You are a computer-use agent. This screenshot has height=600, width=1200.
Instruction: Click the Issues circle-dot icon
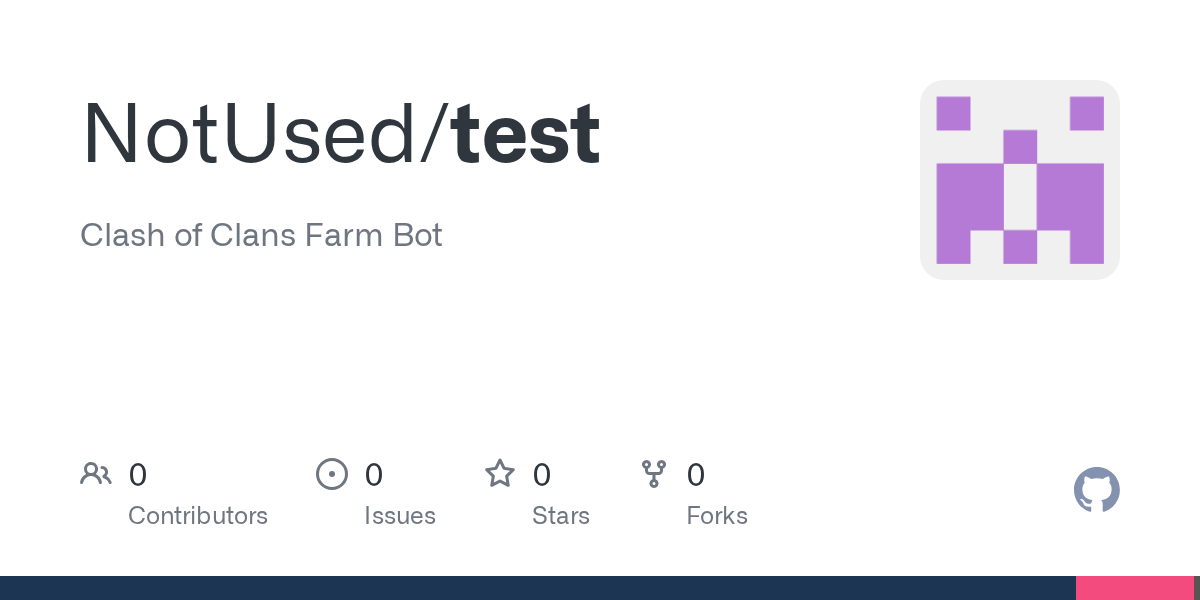[332, 474]
